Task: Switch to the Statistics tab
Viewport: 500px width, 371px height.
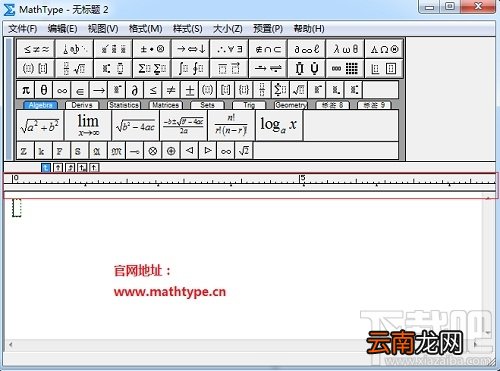Action: tap(124, 105)
